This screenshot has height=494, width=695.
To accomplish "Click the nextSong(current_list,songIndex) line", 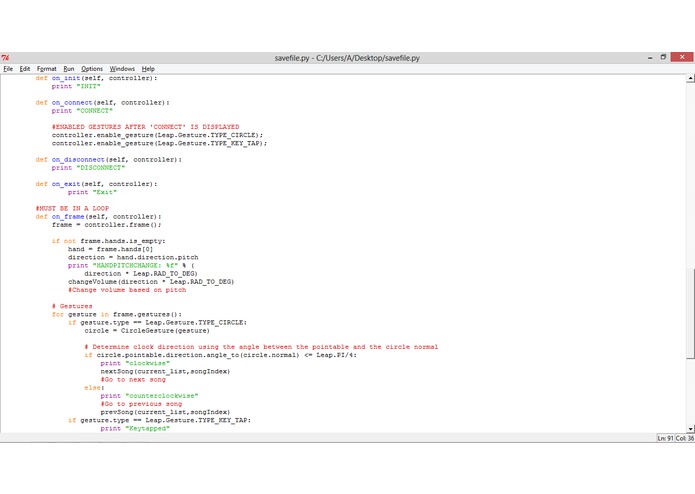I will (165, 371).
